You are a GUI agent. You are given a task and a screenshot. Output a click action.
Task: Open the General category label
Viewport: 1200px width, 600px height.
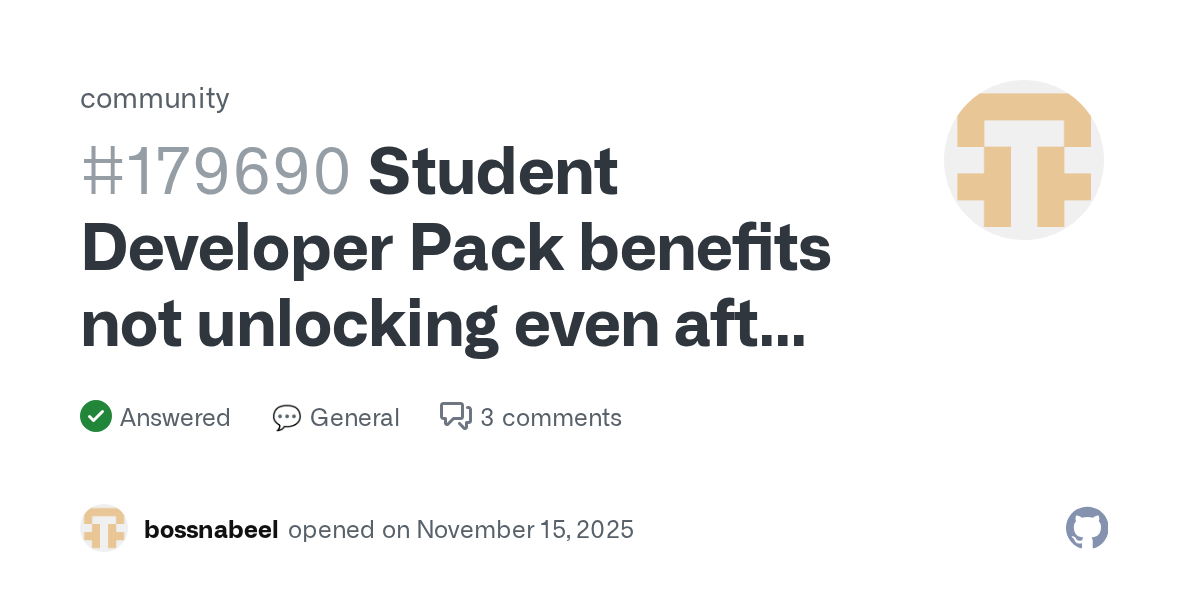[x=354, y=417]
